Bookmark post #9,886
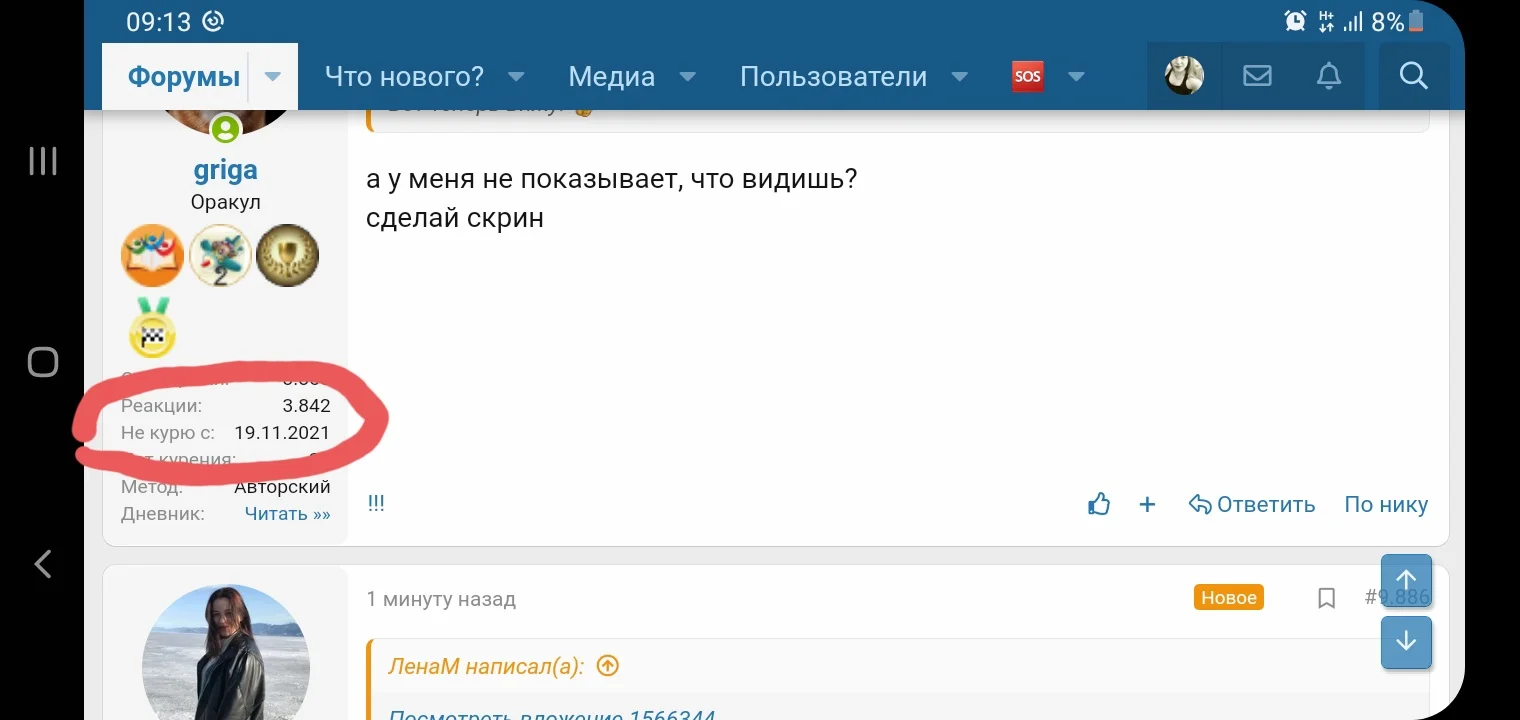Viewport: 1520px width, 720px height. point(1326,597)
